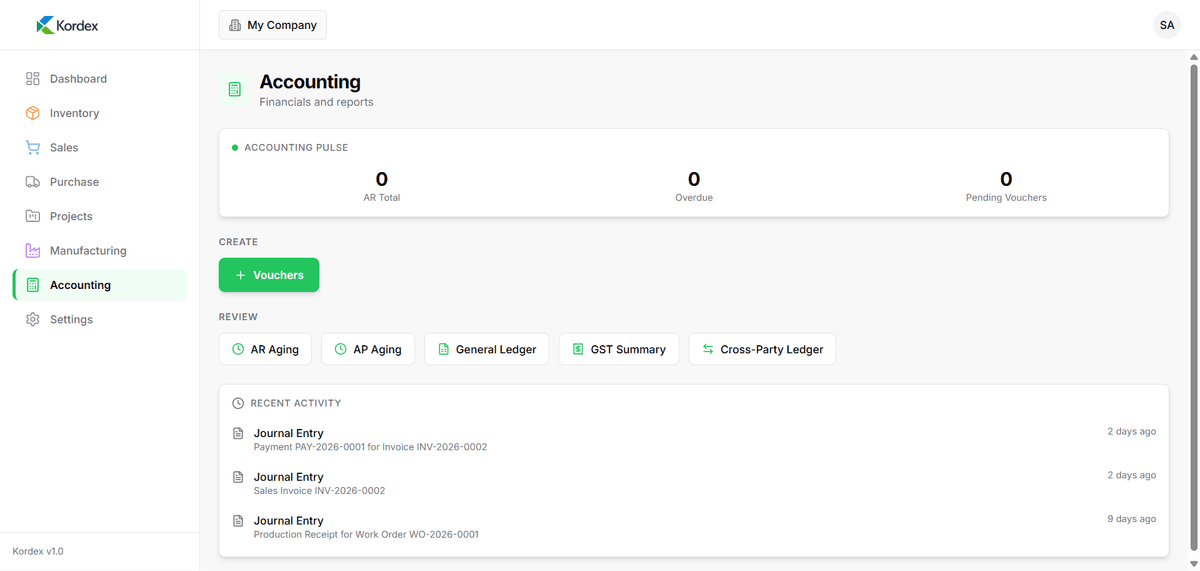Viewport: 1200px width, 571px height.
Task: Click the Manufacturing factory icon
Action: 33,250
